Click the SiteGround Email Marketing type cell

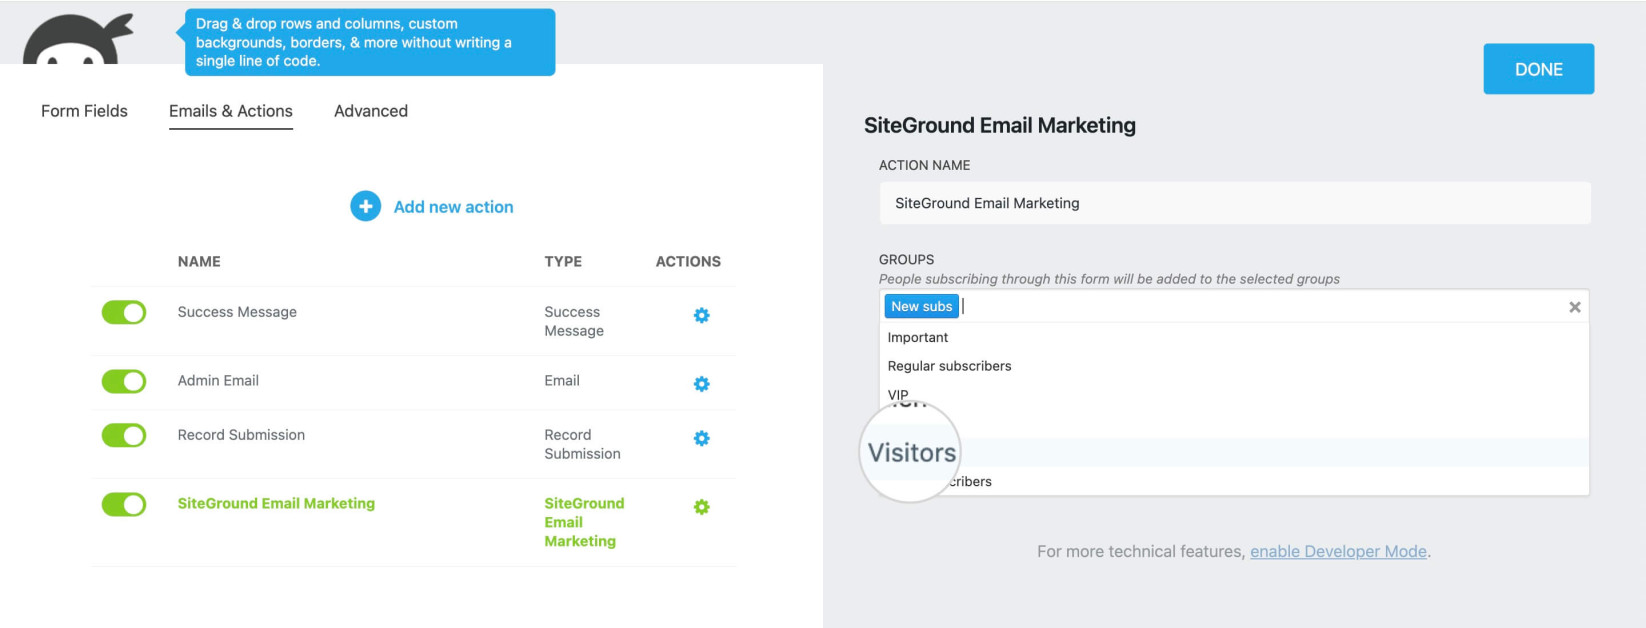point(584,522)
